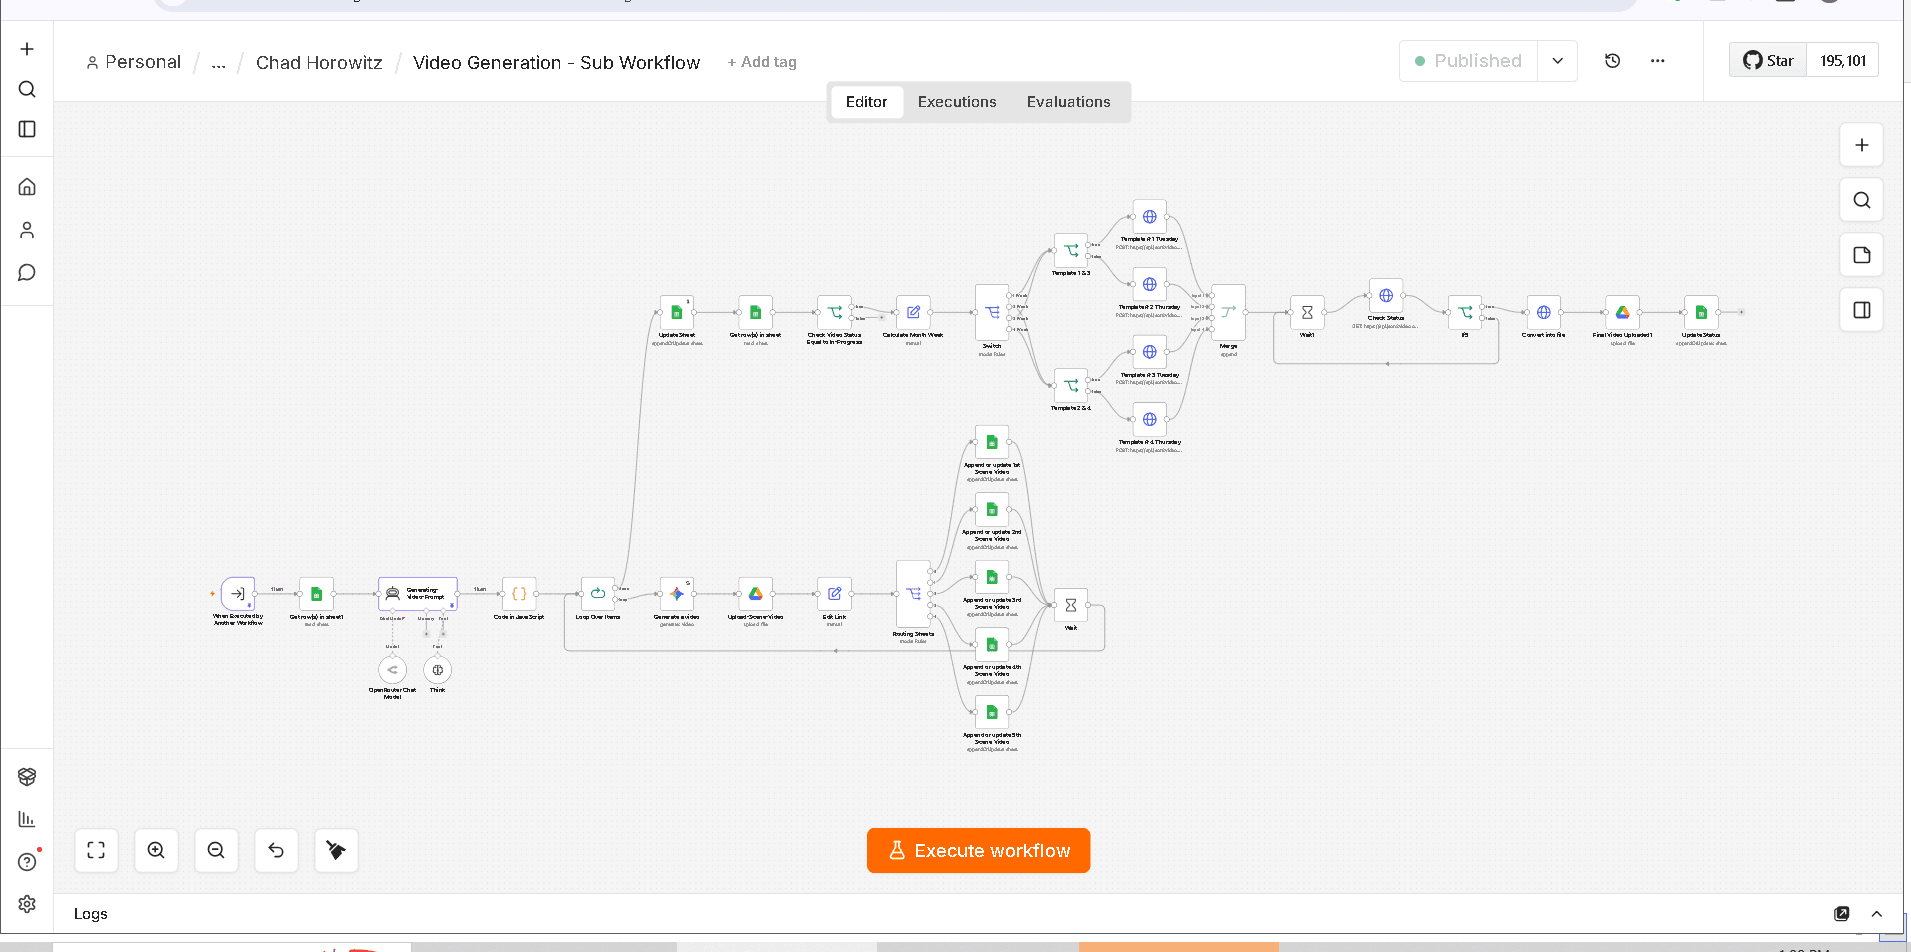1911x952 pixels.
Task: Open the Personal project breadcrumb
Action: 134,62
